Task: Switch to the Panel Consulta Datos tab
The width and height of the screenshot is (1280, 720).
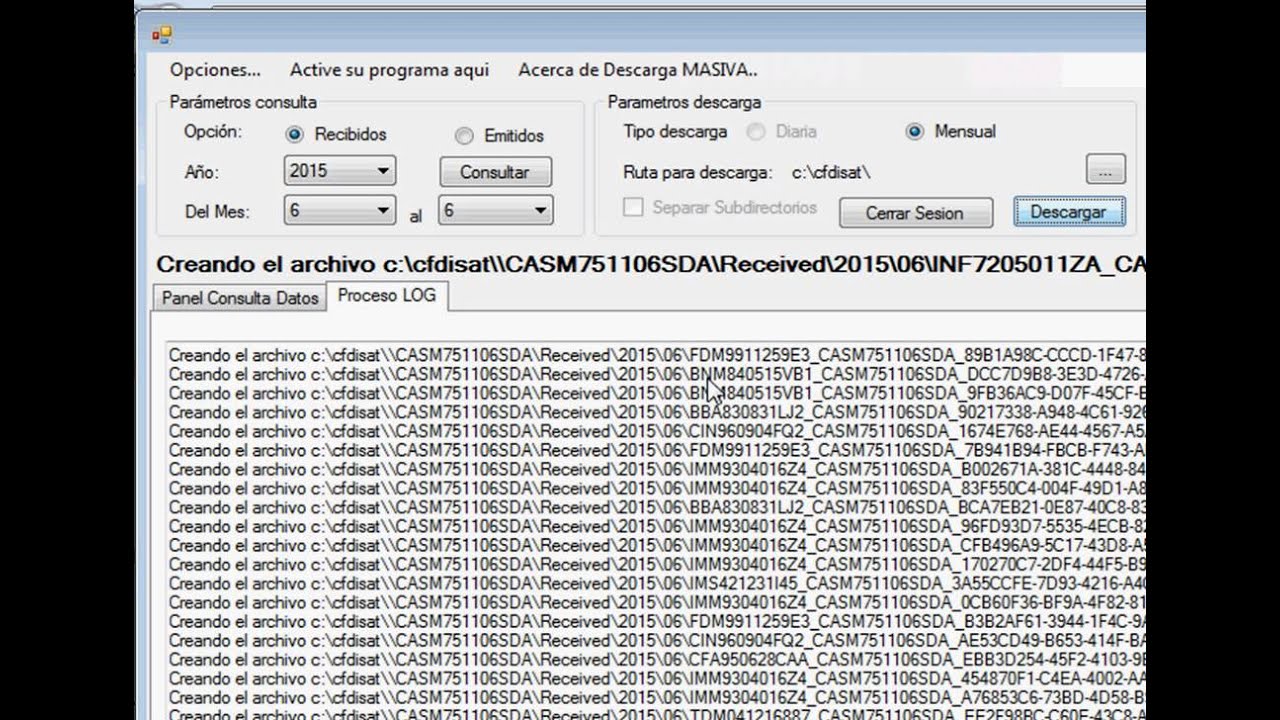Action: point(240,298)
